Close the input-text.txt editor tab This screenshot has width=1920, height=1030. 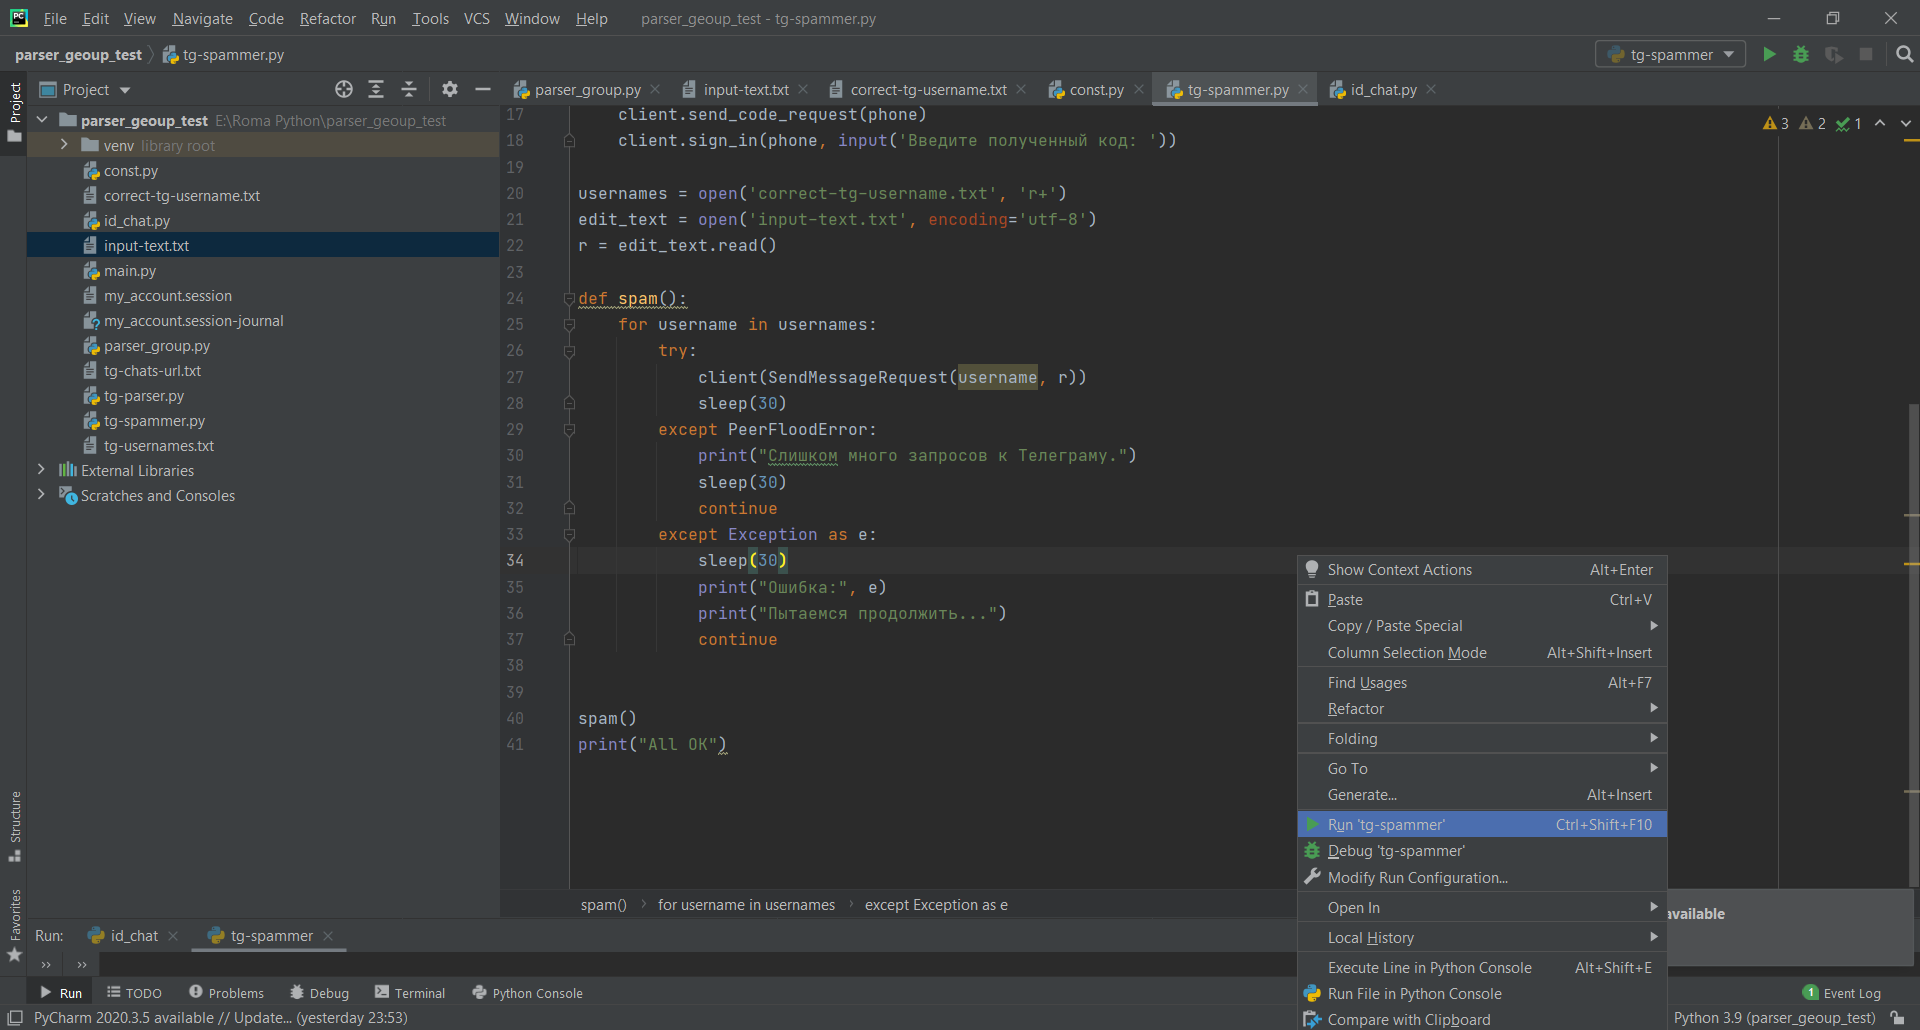tap(803, 89)
